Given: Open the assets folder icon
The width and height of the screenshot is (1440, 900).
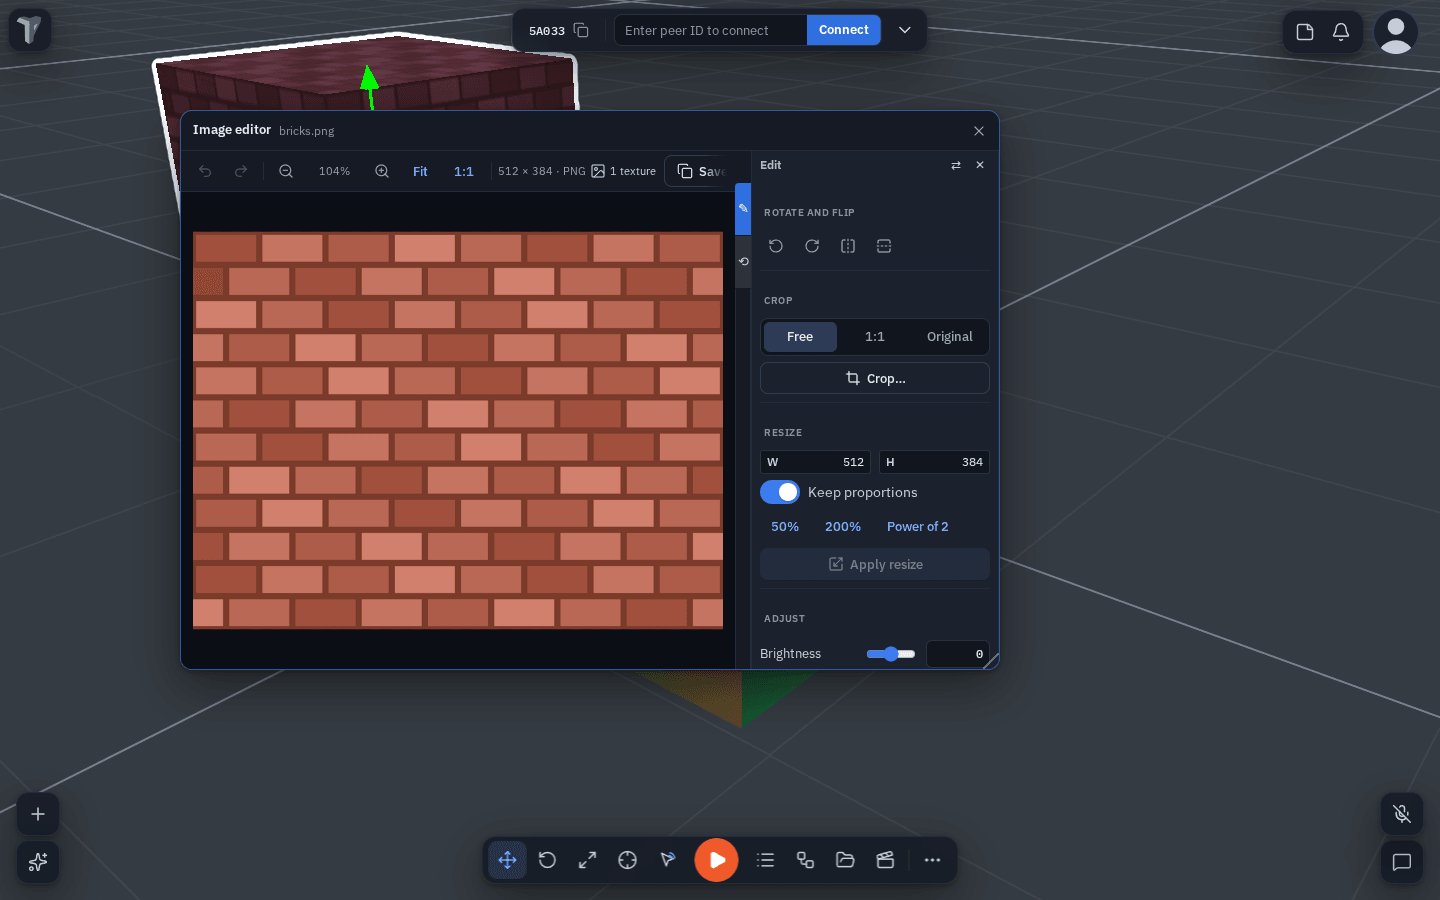Looking at the screenshot, I should [845, 860].
